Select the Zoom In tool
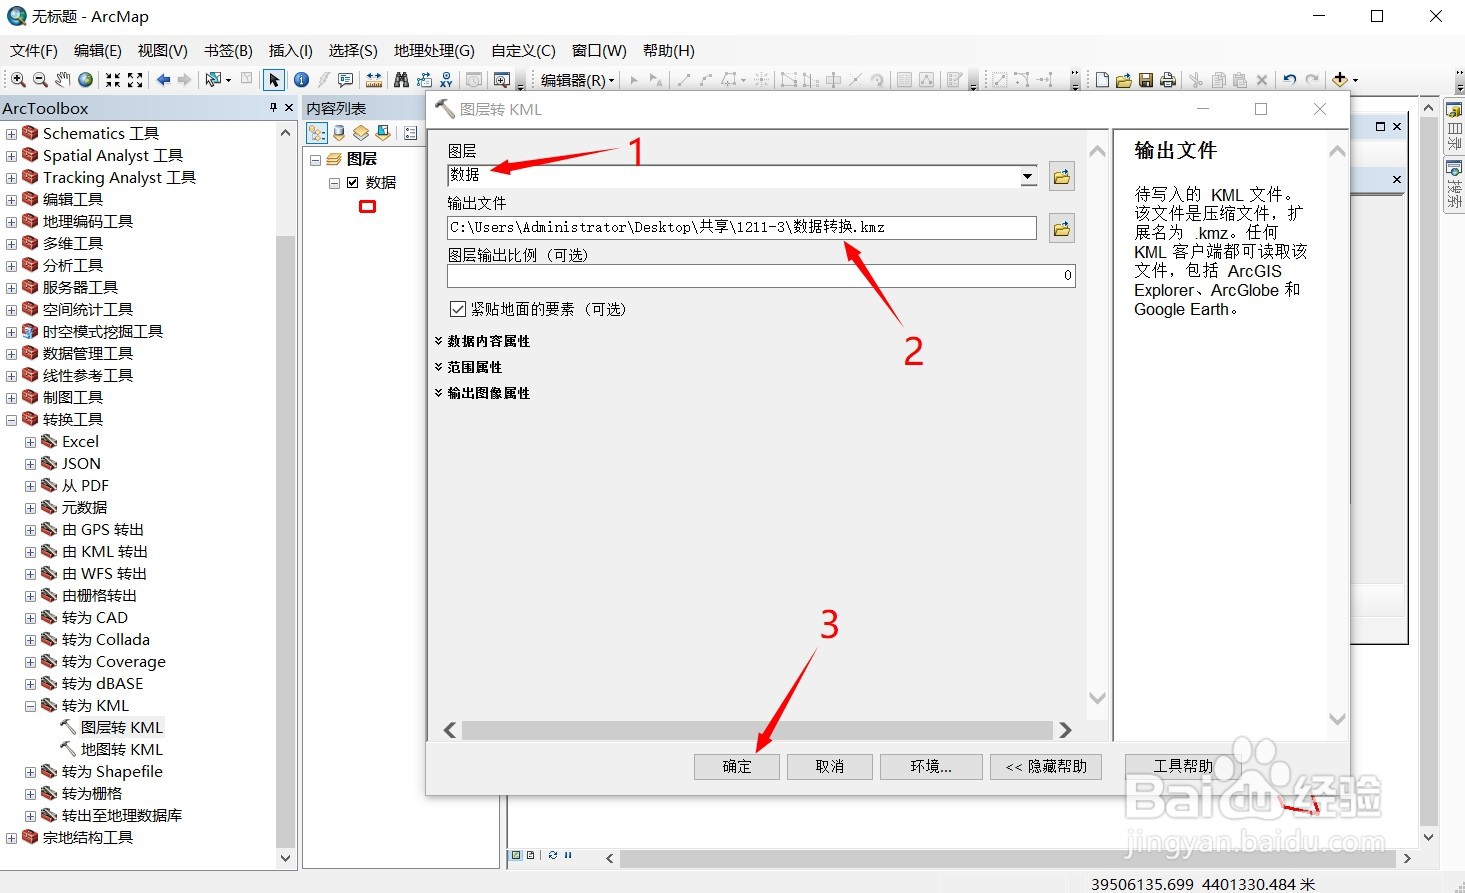This screenshot has height=893, width=1465. click(x=18, y=79)
